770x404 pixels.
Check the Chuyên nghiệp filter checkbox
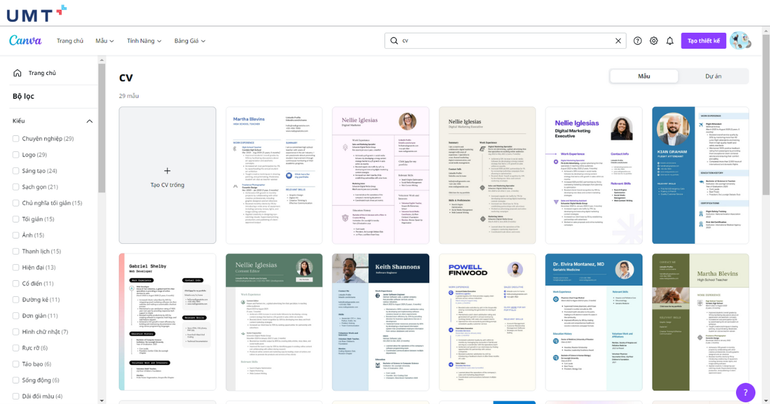click(16, 139)
